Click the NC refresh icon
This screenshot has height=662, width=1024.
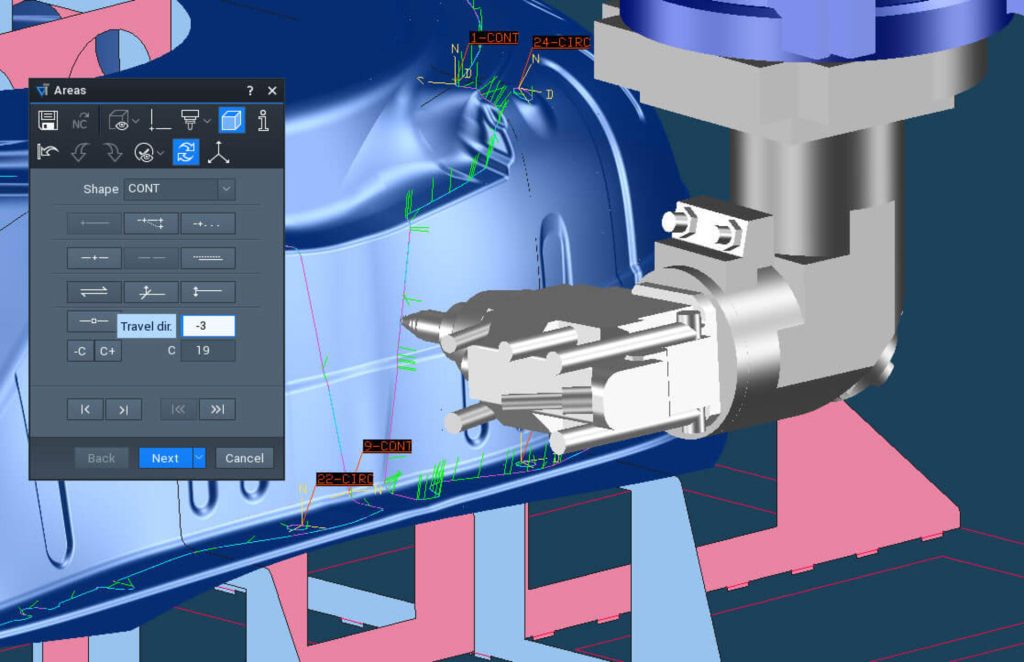coord(81,121)
